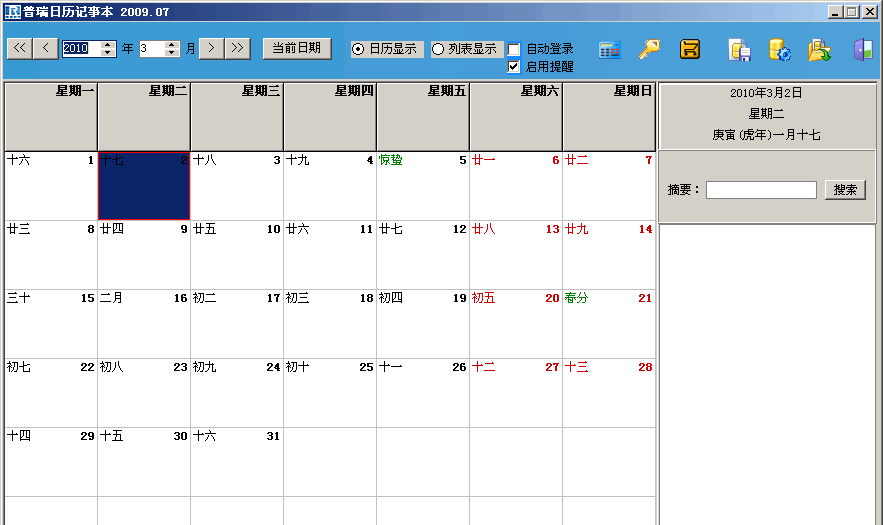Click the golden key password icon
Viewport: 883px width, 525px height.
649,50
